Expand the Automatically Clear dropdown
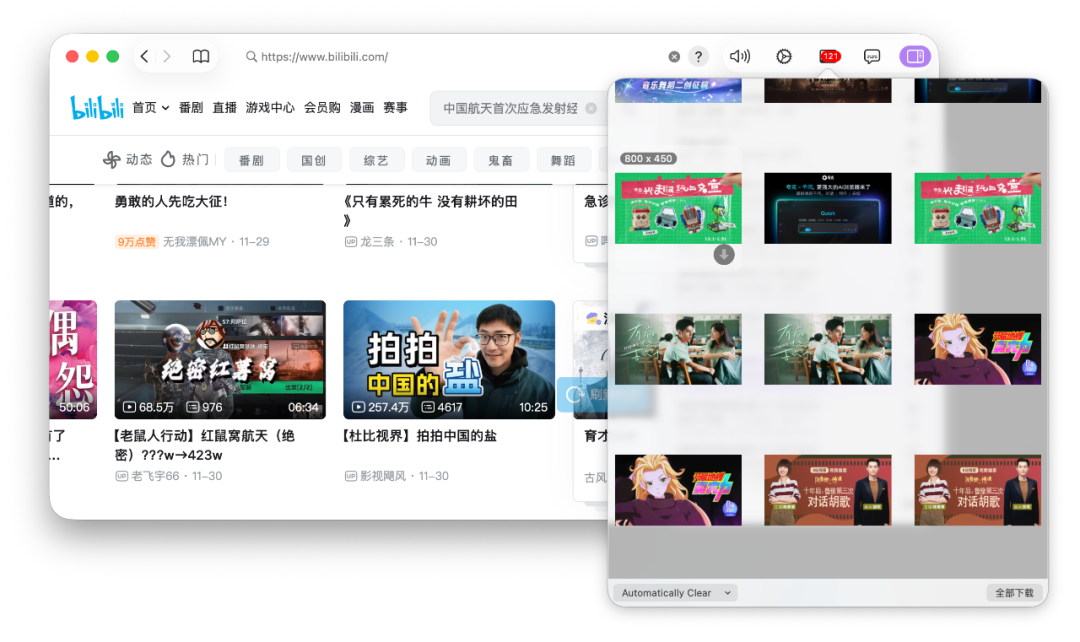Screen dimensions: 1080x642 [673, 592]
